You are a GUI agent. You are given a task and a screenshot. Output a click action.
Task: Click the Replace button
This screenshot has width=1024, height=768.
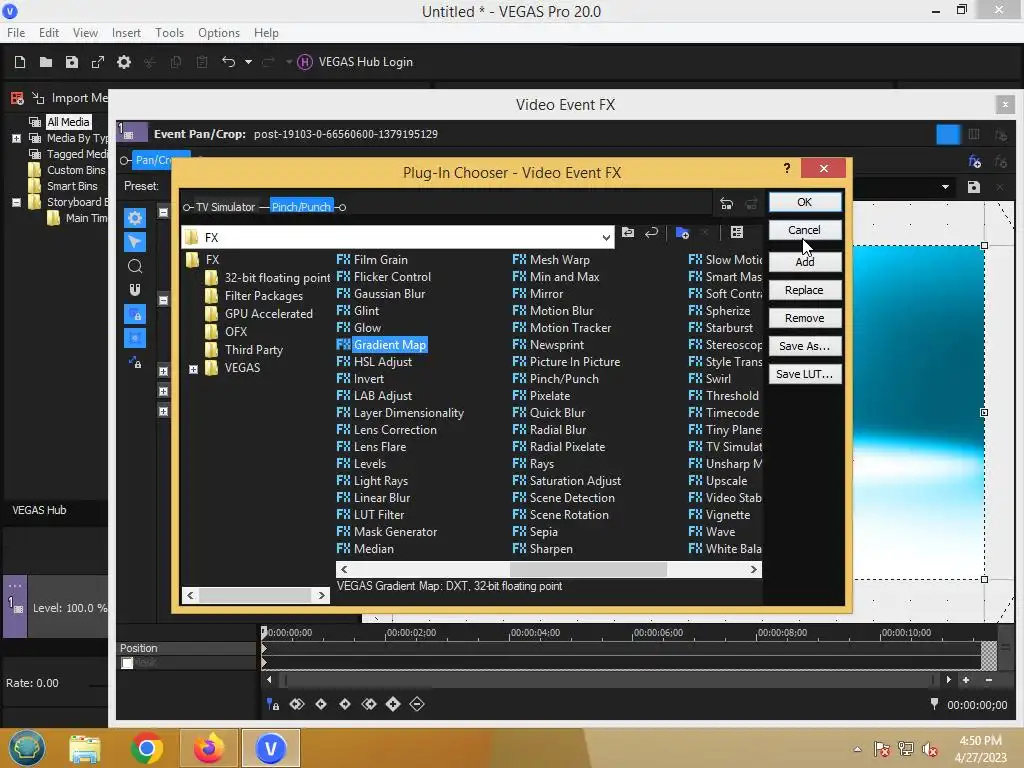(x=805, y=290)
